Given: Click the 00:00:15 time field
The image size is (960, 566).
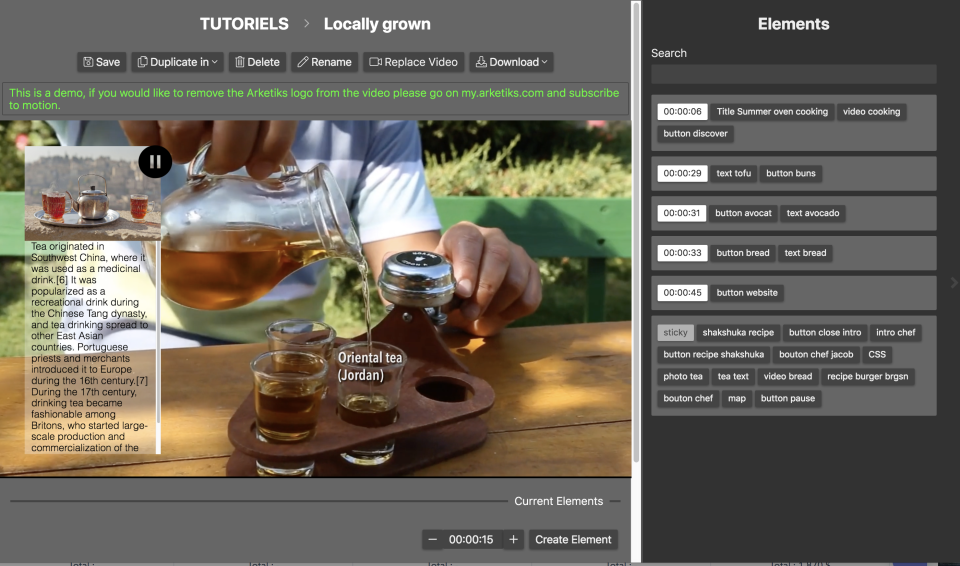Looking at the screenshot, I should click(471, 540).
